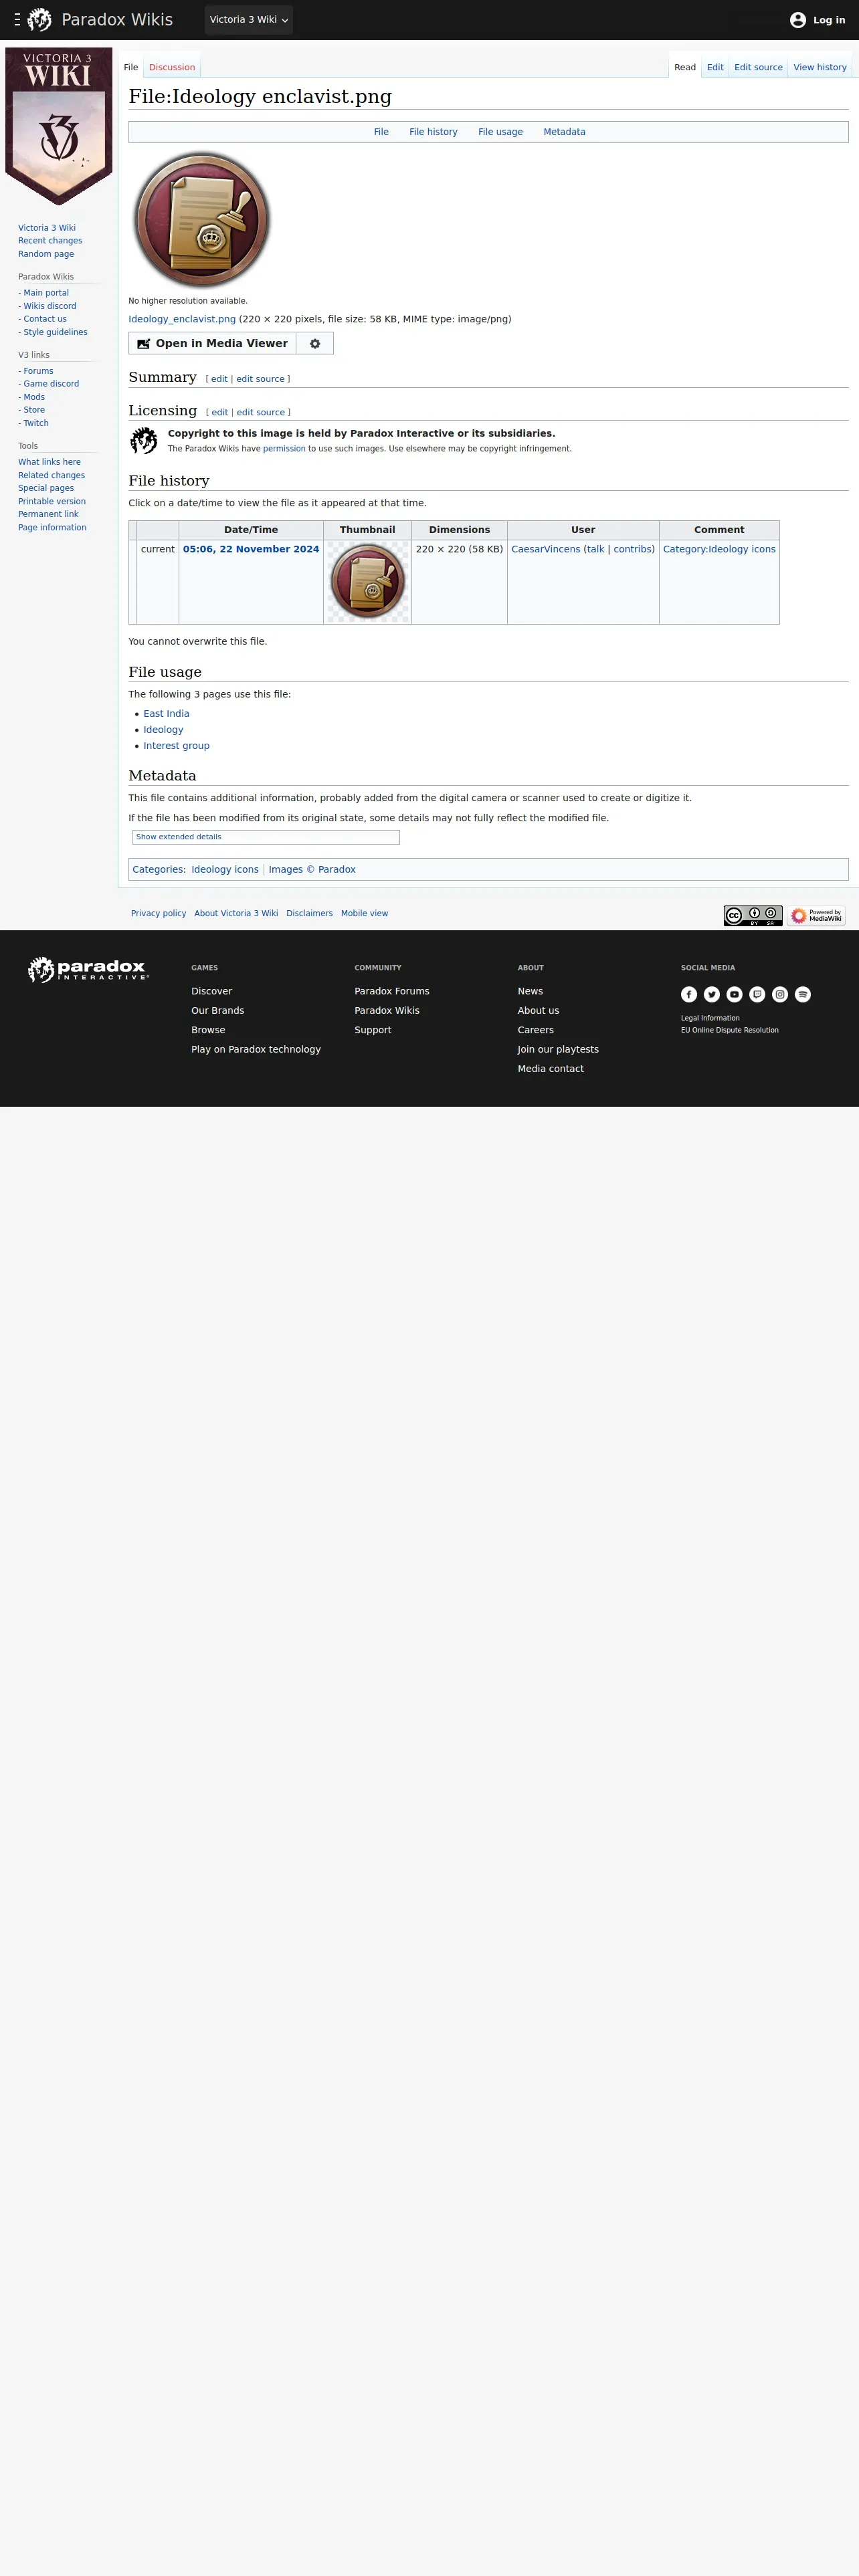Screen dimensions: 859x2576
Task: Open Style guidelines in sidebar
Action: coord(55,332)
